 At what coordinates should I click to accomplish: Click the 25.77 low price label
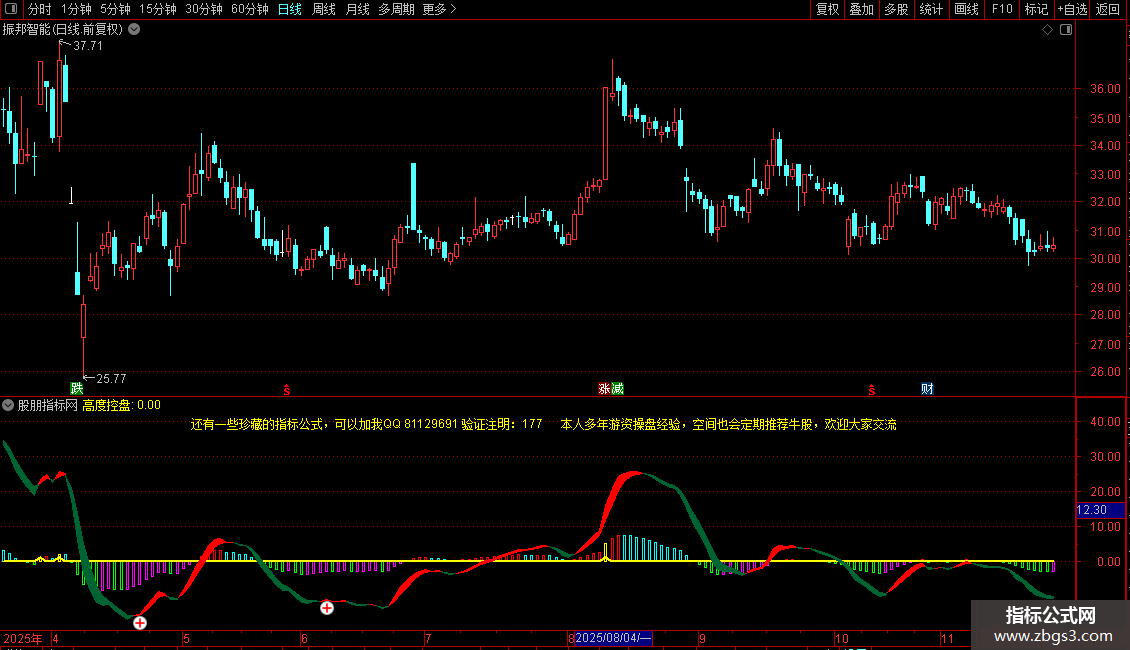pyautogui.click(x=111, y=378)
